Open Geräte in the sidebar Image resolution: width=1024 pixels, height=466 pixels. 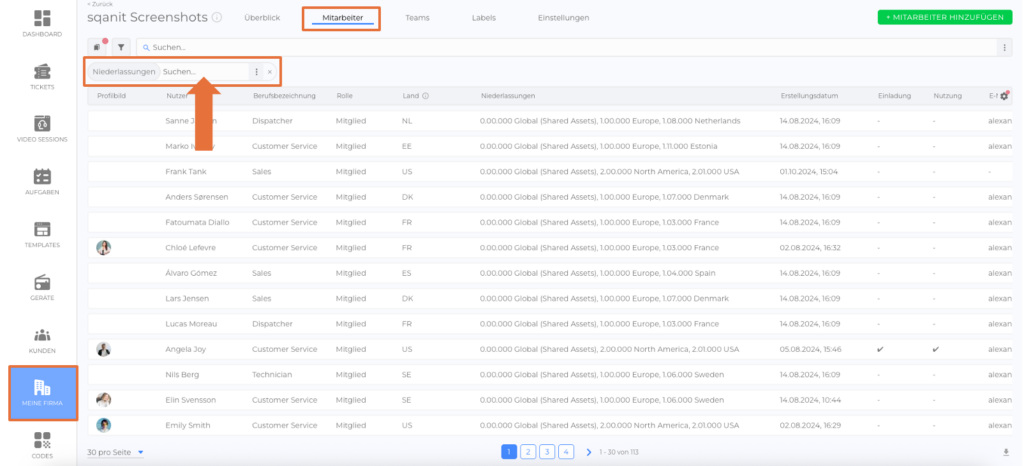42,286
